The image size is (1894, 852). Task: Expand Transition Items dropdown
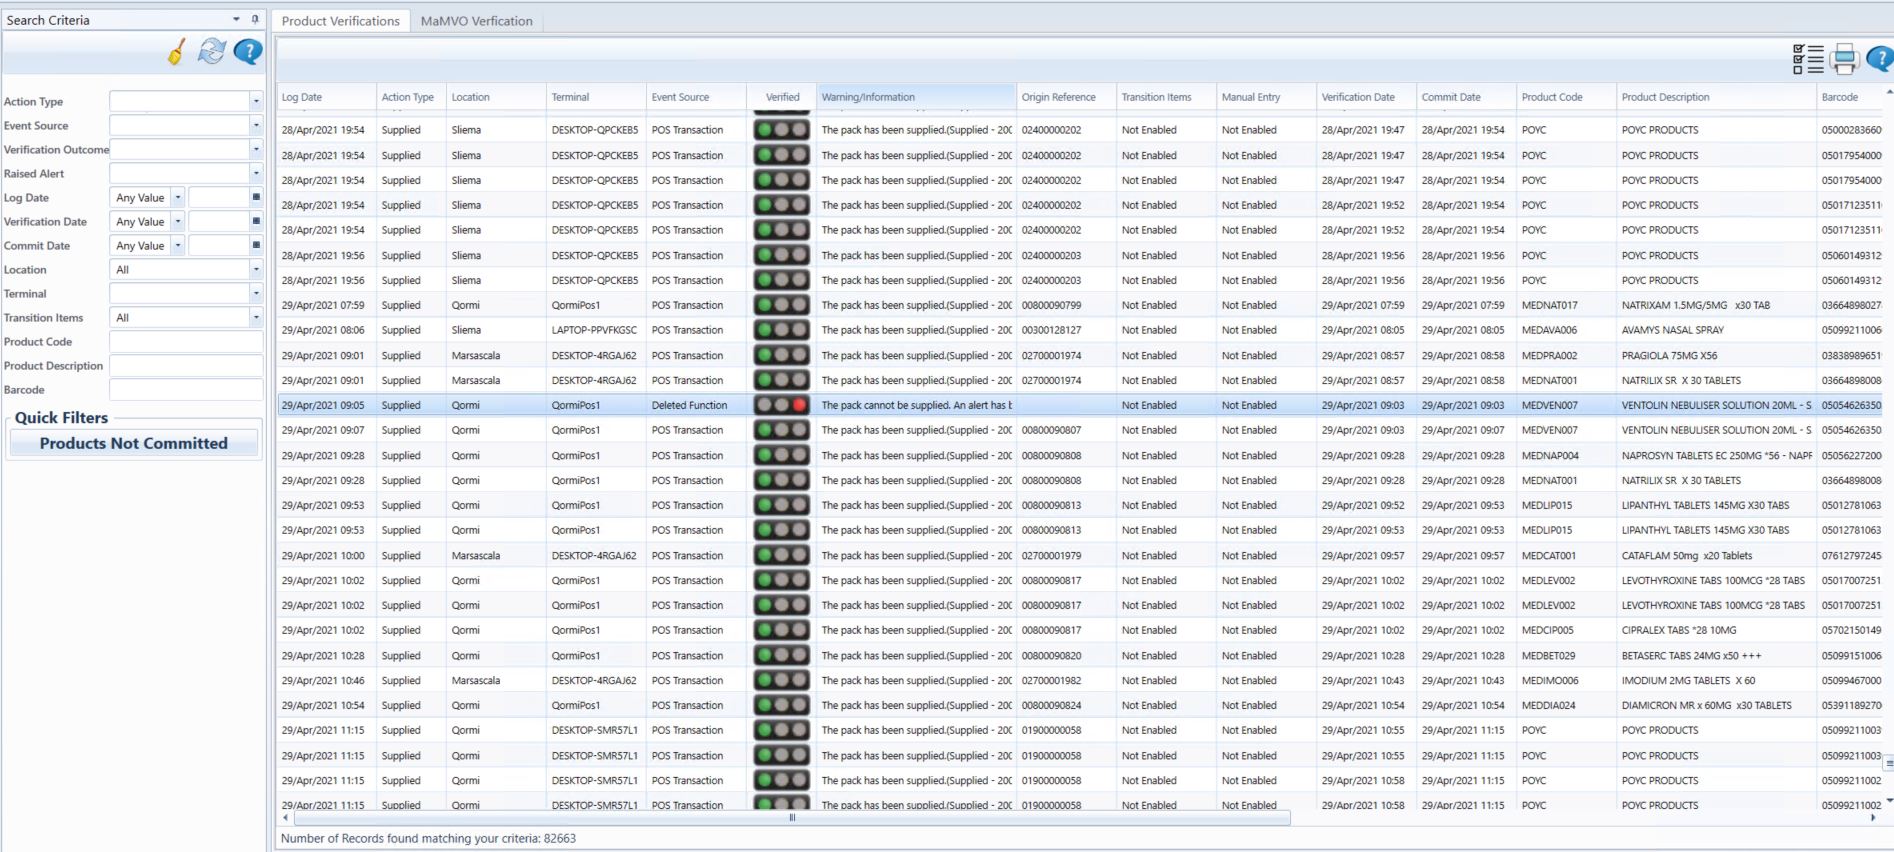(256, 317)
